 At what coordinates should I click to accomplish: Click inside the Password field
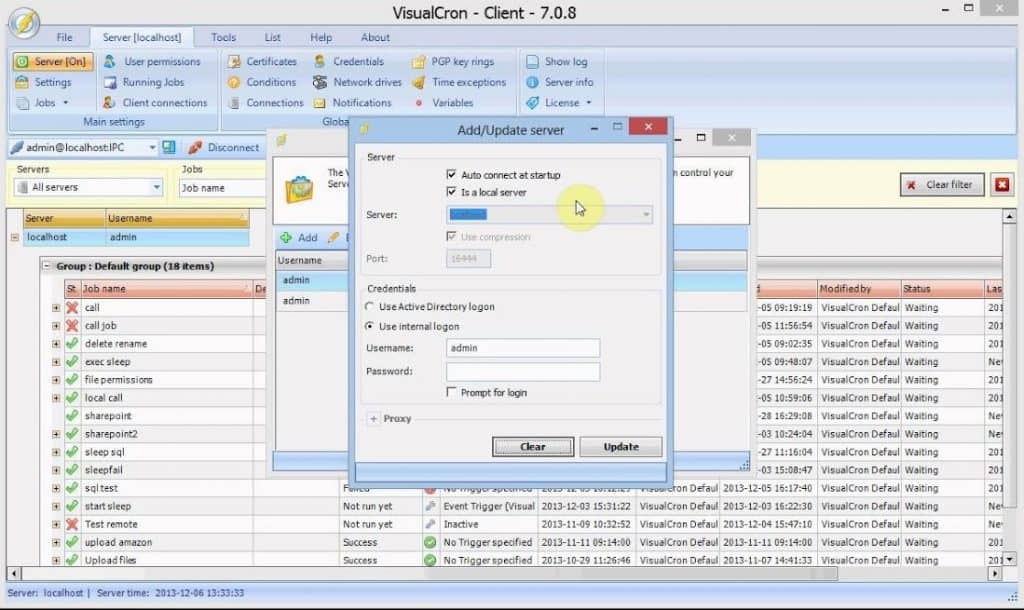tap(522, 371)
